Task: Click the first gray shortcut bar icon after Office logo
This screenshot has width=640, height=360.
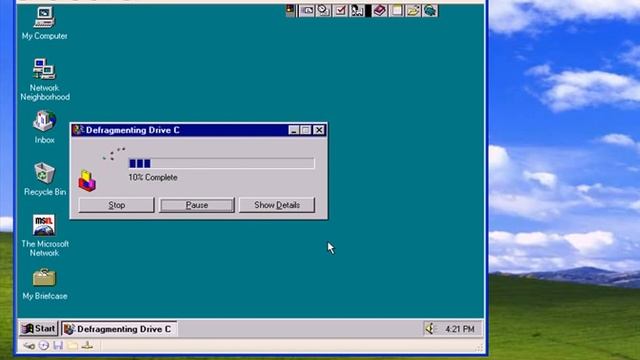Action: point(307,11)
